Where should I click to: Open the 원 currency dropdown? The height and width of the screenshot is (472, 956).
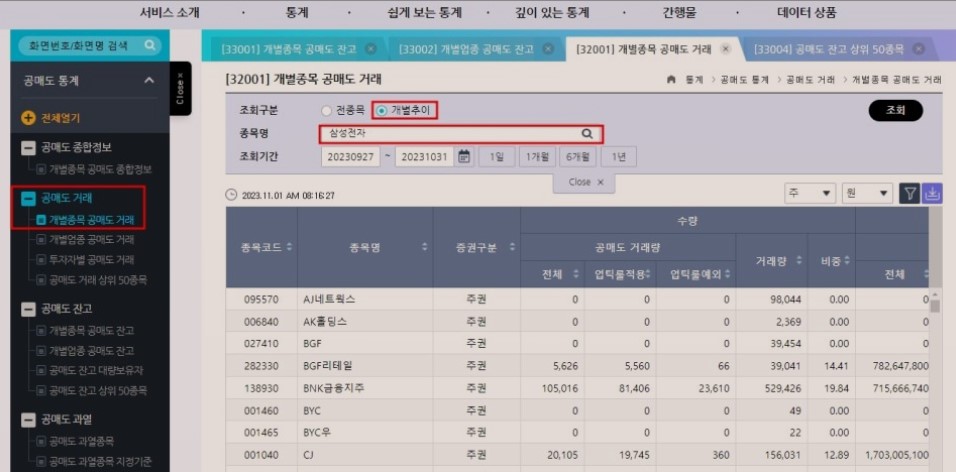pos(867,193)
